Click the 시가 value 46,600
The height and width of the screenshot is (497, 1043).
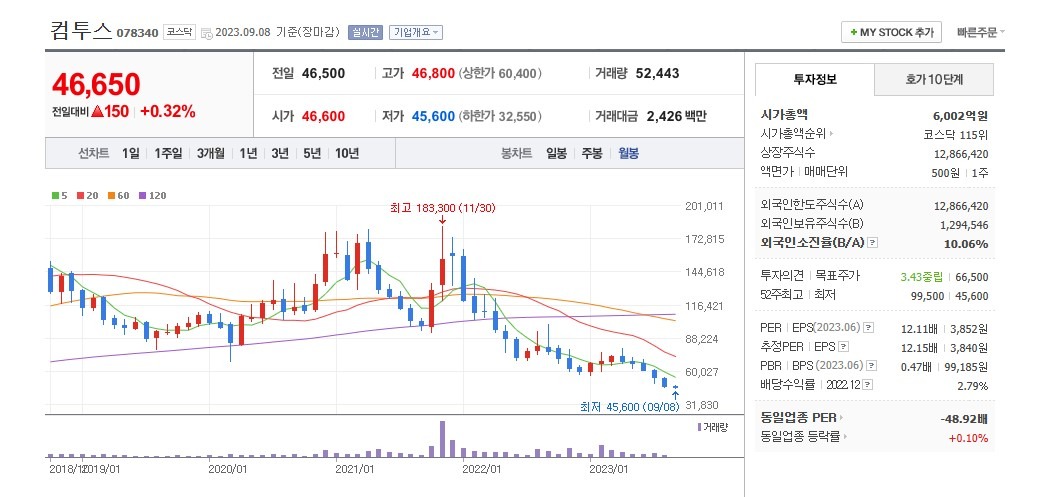point(323,116)
